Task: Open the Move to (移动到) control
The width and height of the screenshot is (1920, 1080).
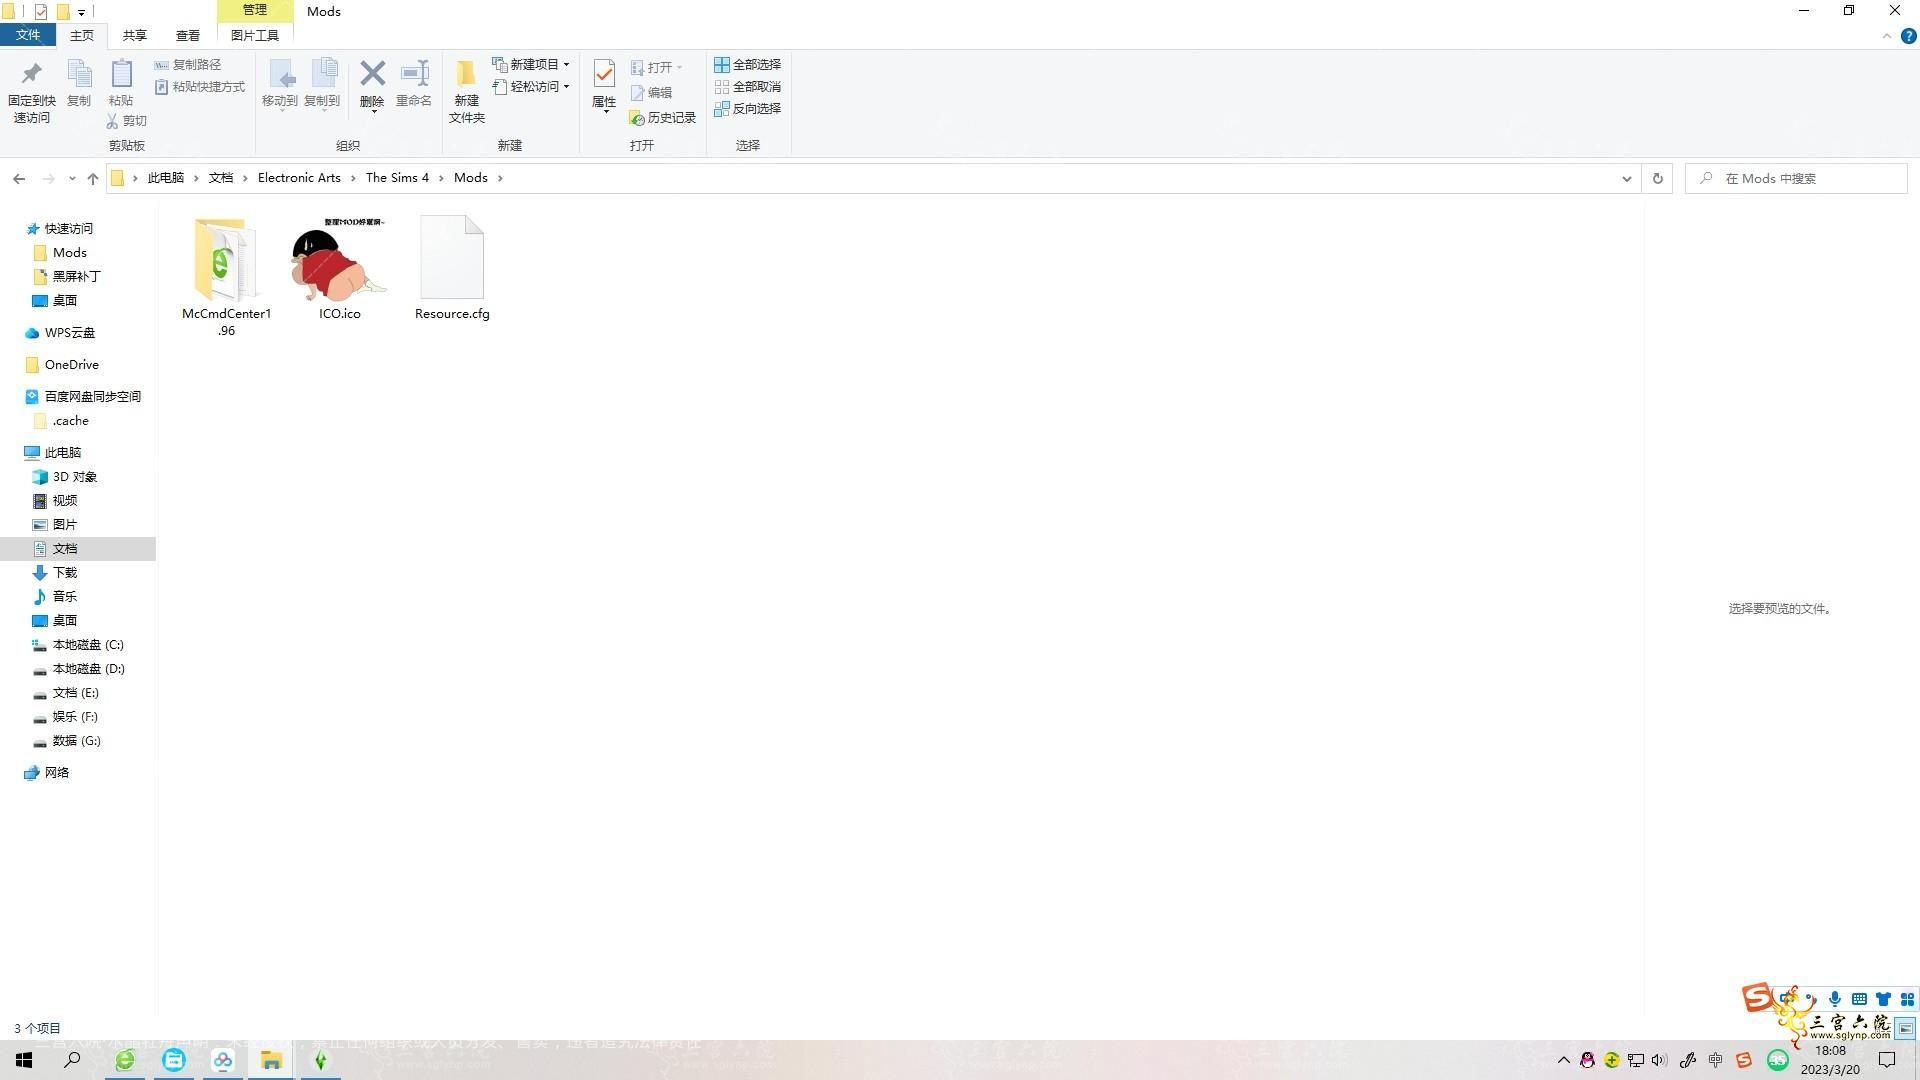Action: tap(280, 84)
